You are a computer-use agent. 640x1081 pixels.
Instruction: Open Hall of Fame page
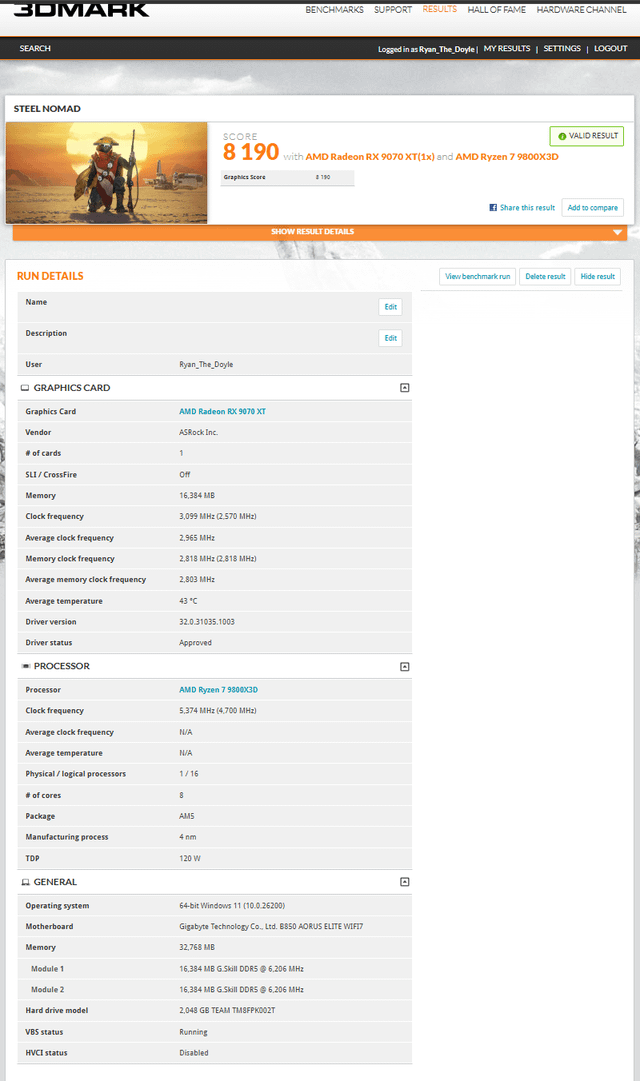pyautogui.click(x=497, y=10)
